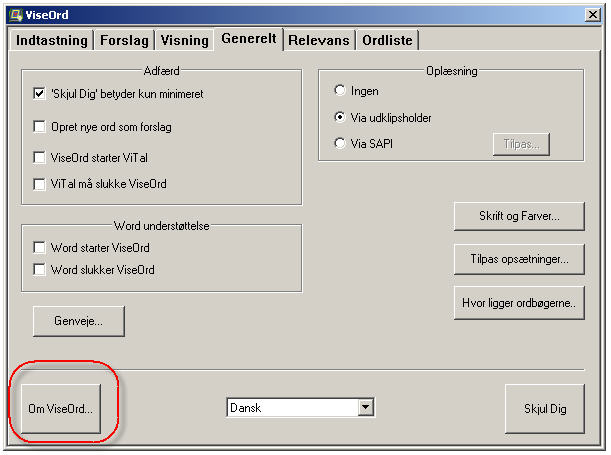Enable ViTal må slukke ViseOrd

click(39, 183)
